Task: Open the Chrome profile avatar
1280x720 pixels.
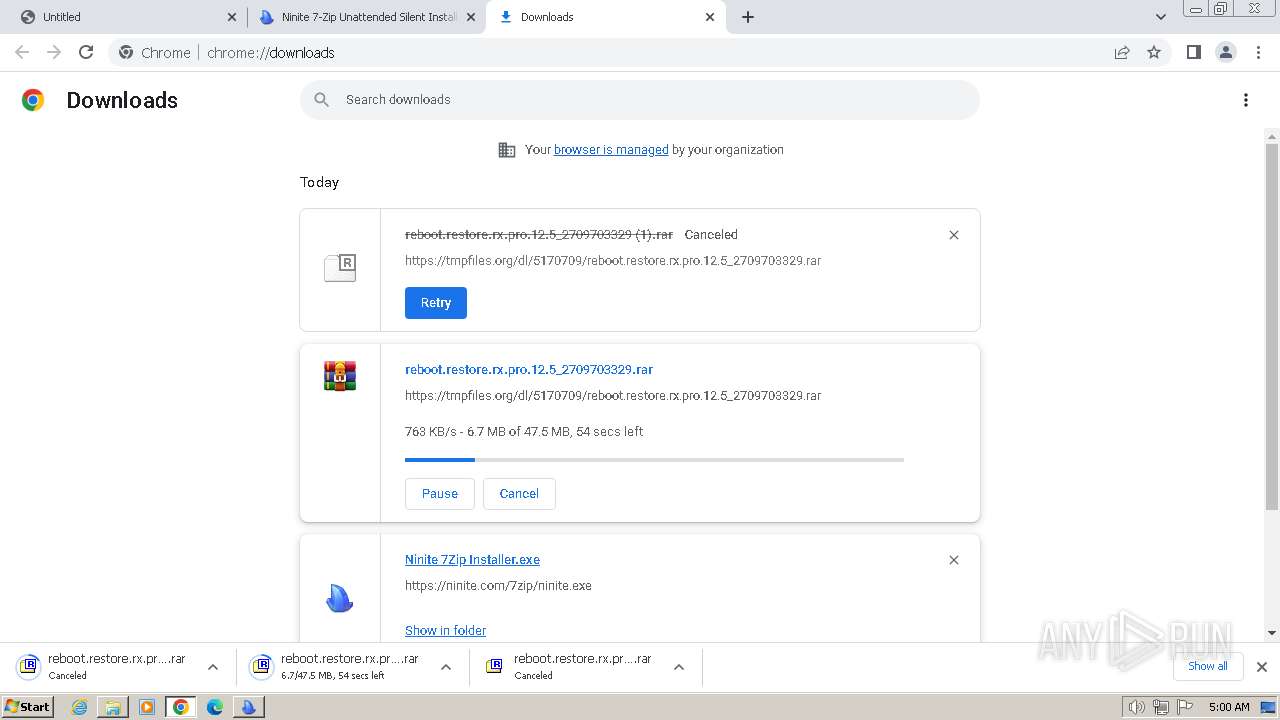Action: [1226, 52]
